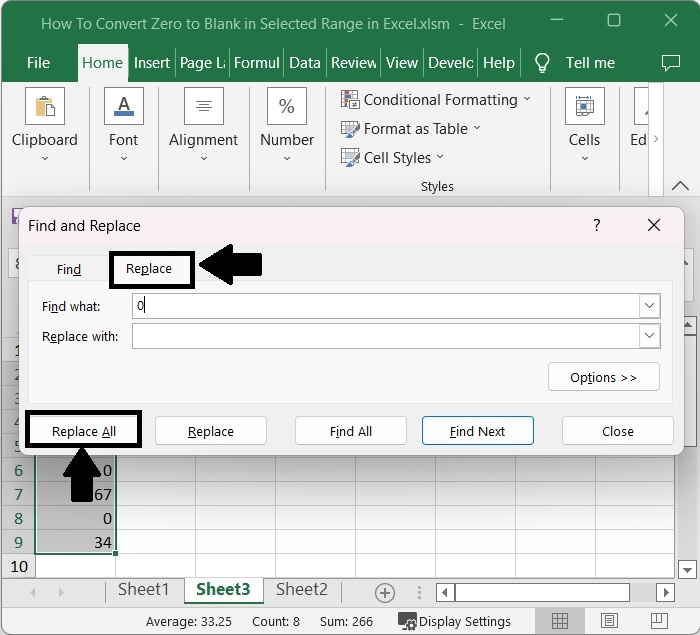Open the Cells group icon

(584, 106)
